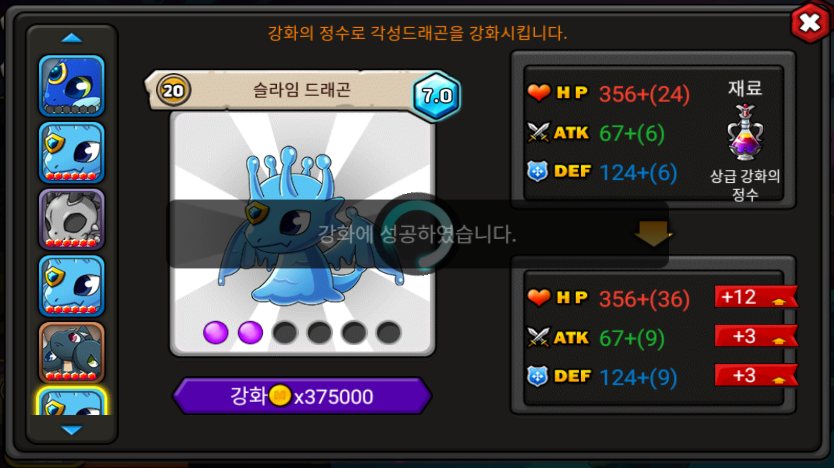Tap the last empty enhancement orb
This screenshot has height=468, width=834.
[388, 333]
